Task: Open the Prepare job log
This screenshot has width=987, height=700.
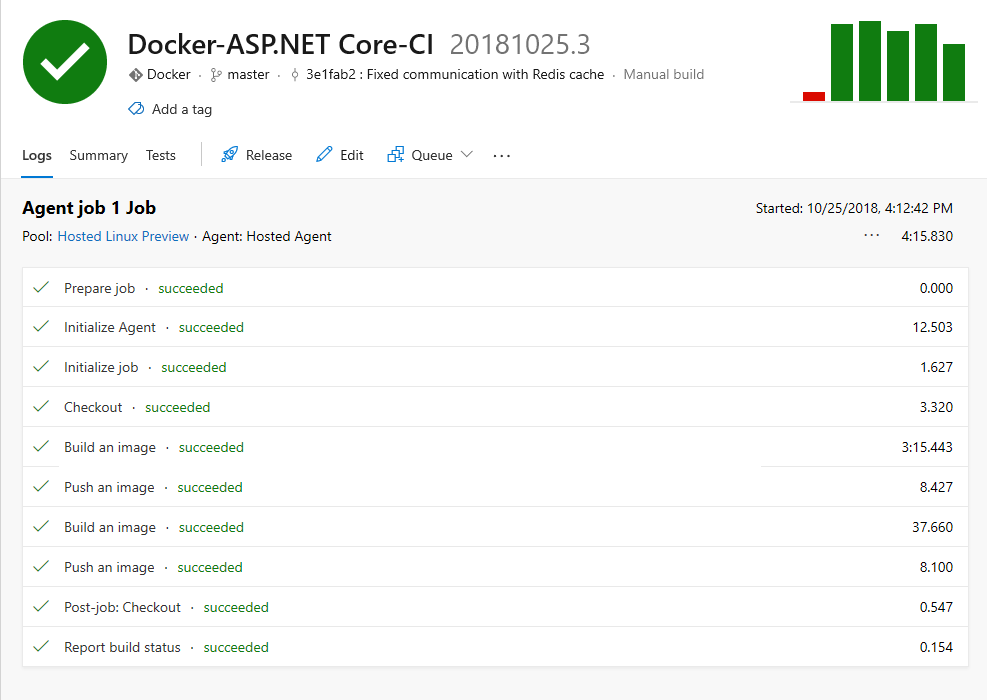Action: tap(495, 288)
